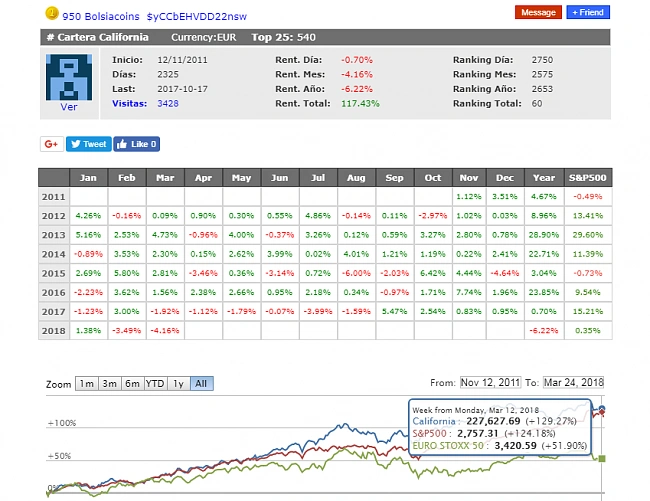Click the green EURO STOXX 50 endpoint marker
Viewport: 650px width, 501px height.
coord(601,458)
